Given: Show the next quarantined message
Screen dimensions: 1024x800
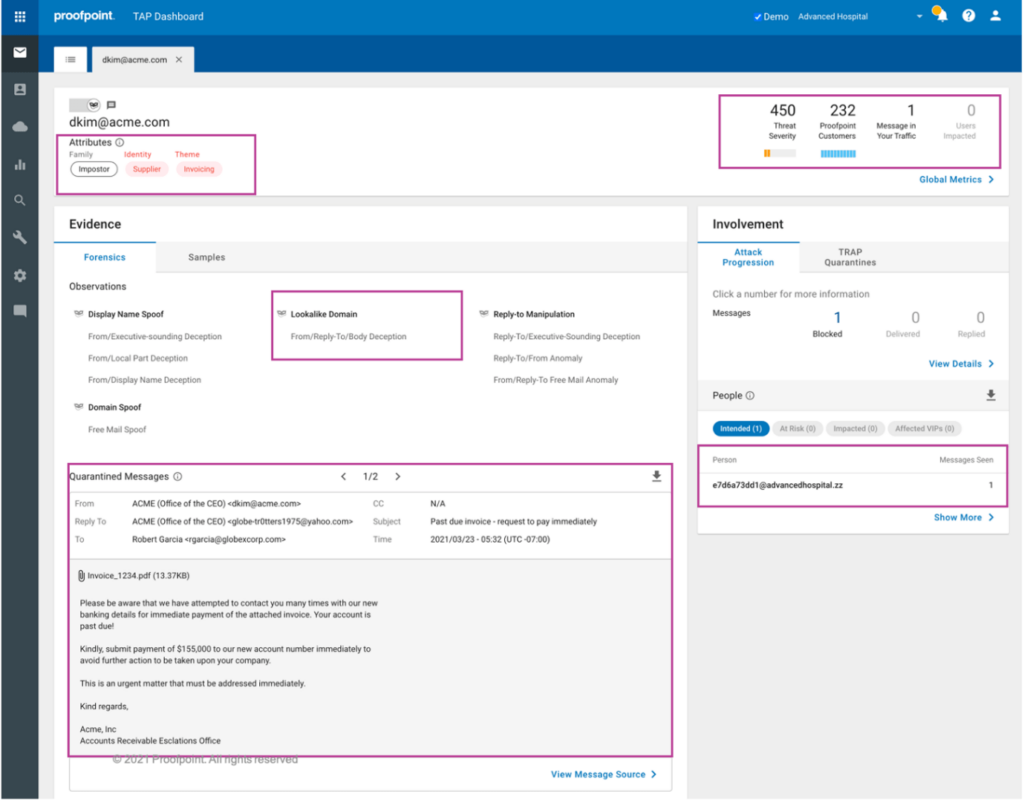Looking at the screenshot, I should (398, 476).
